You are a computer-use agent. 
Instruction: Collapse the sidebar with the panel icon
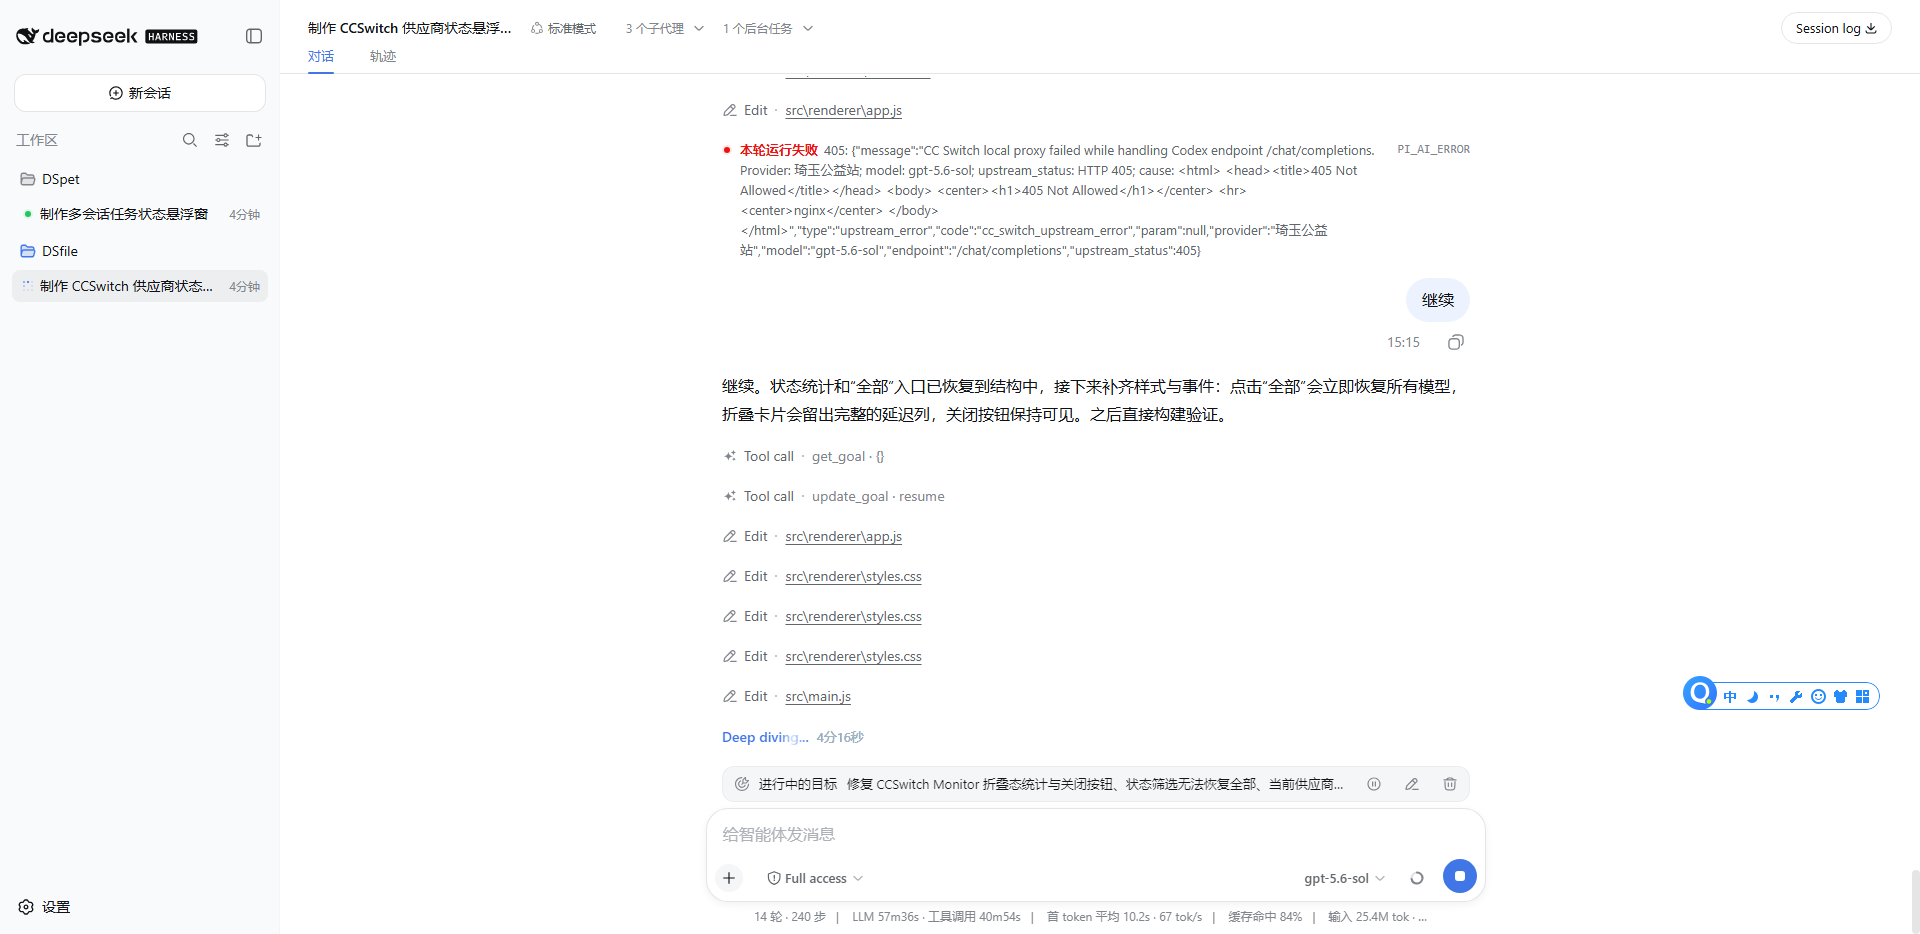click(x=254, y=36)
